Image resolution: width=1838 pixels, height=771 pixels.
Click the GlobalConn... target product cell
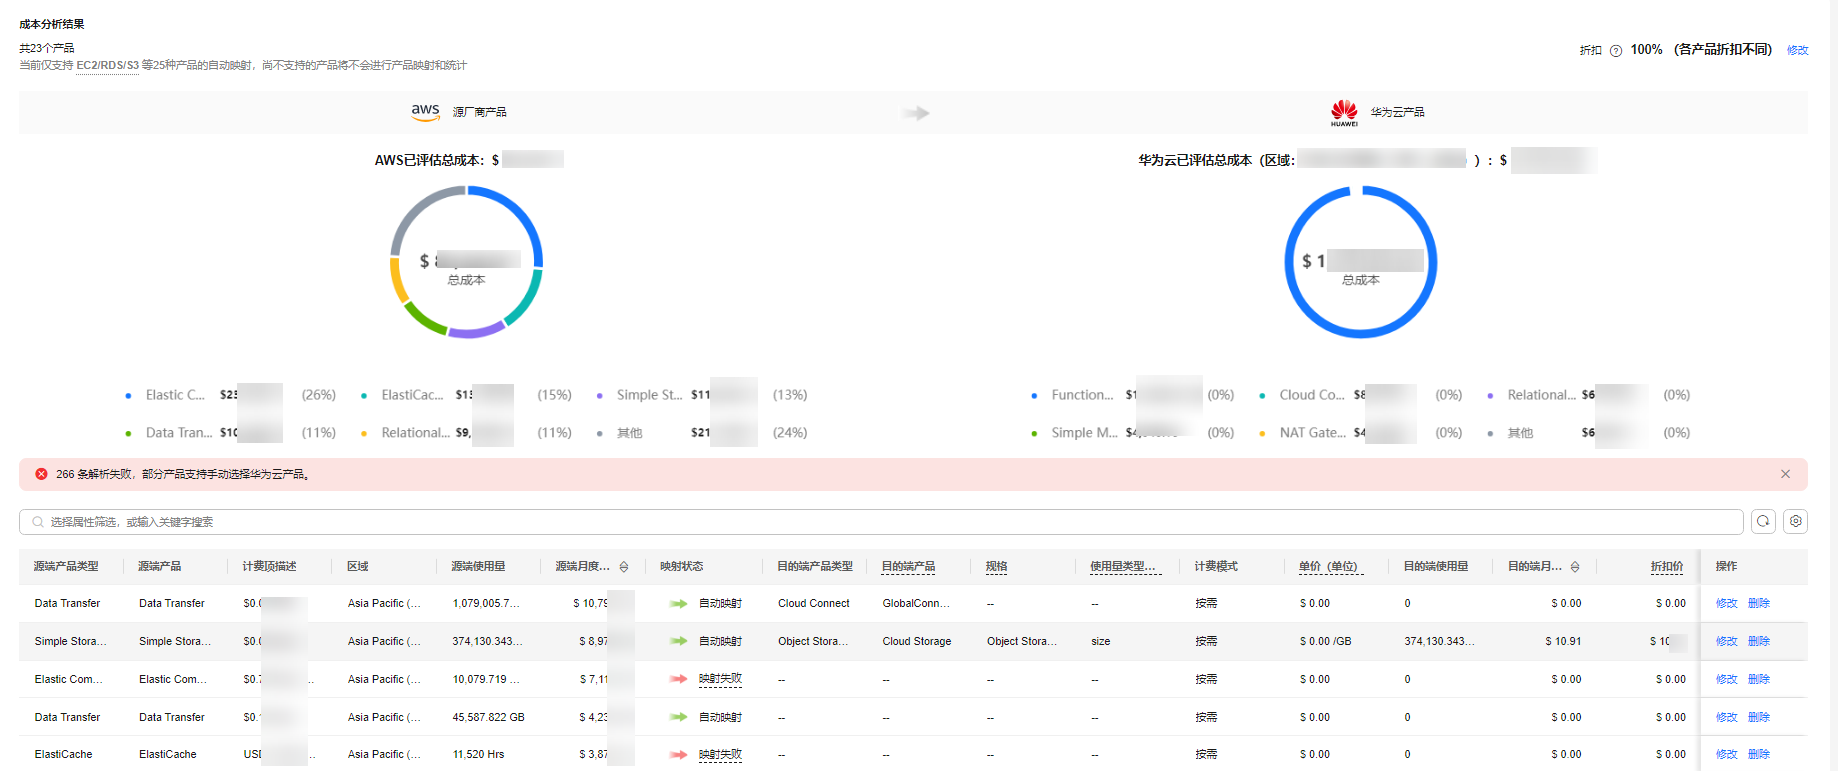[916, 603]
